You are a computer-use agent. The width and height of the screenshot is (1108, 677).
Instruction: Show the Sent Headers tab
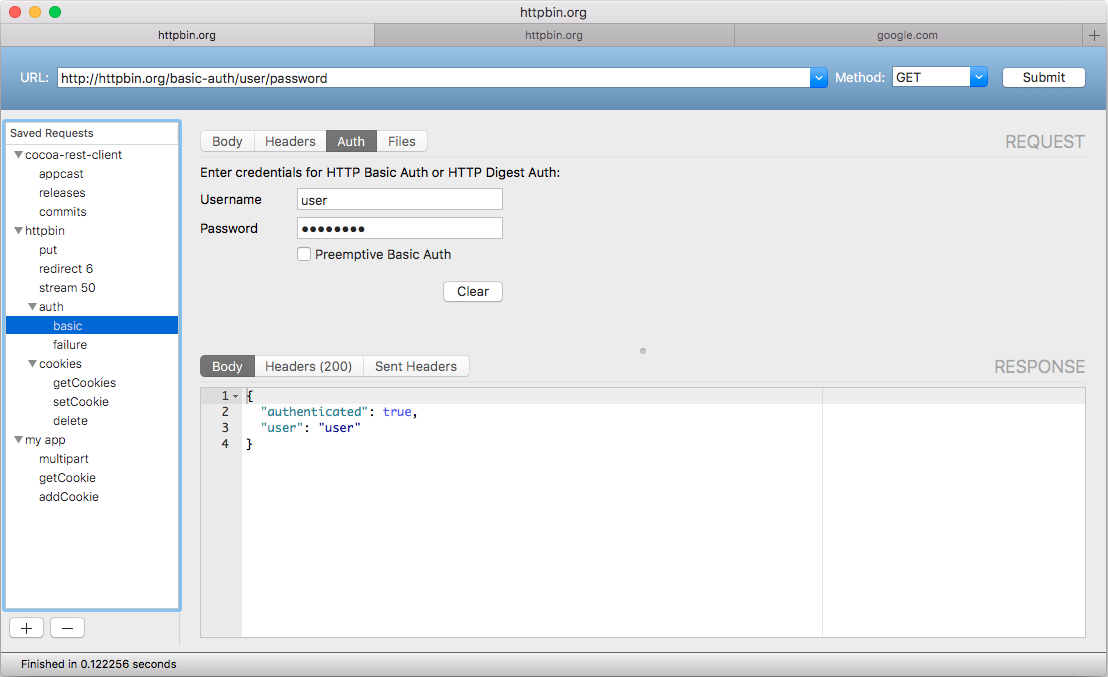click(x=416, y=366)
